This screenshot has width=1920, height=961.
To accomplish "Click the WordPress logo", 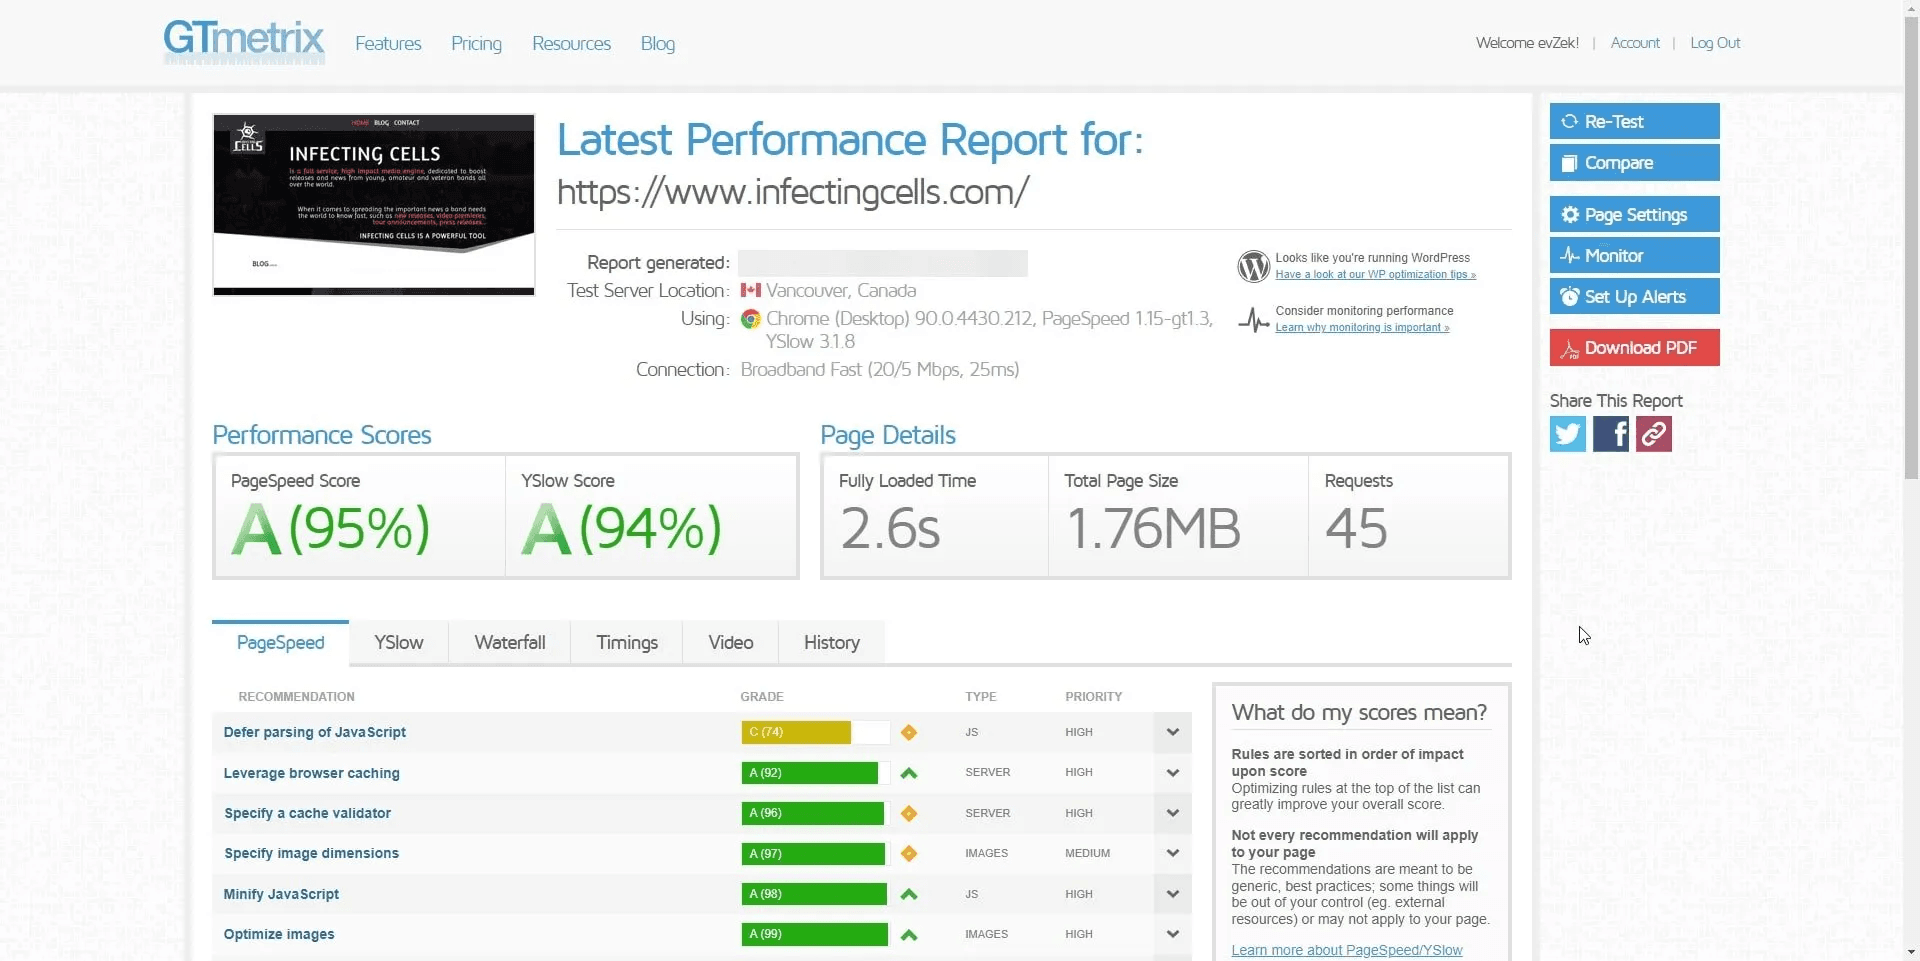I will click(x=1253, y=266).
